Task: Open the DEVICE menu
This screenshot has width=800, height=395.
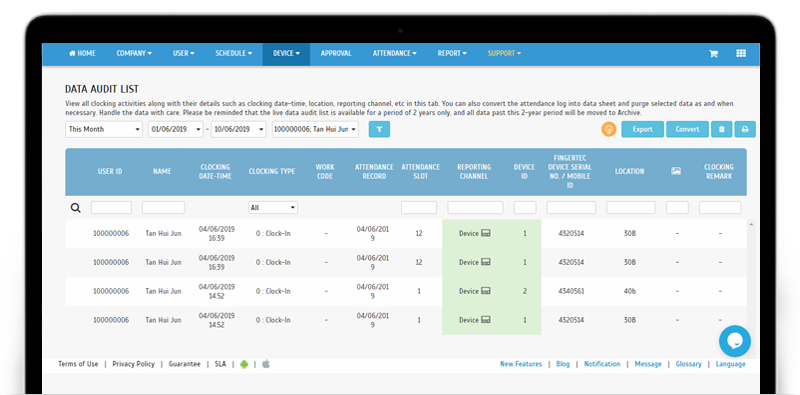Action: pos(286,54)
